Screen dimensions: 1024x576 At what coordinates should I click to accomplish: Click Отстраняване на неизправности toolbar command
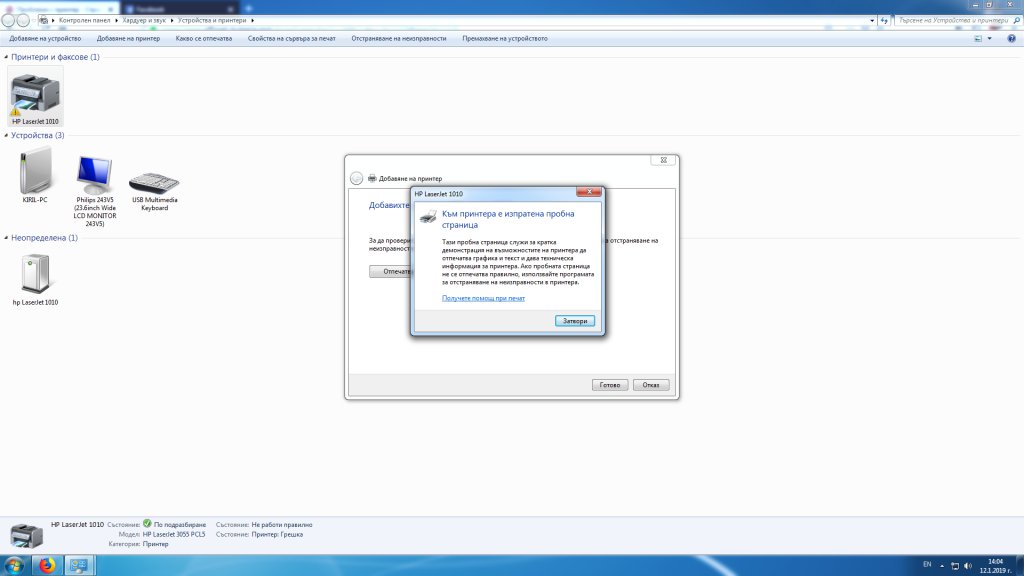point(398,39)
